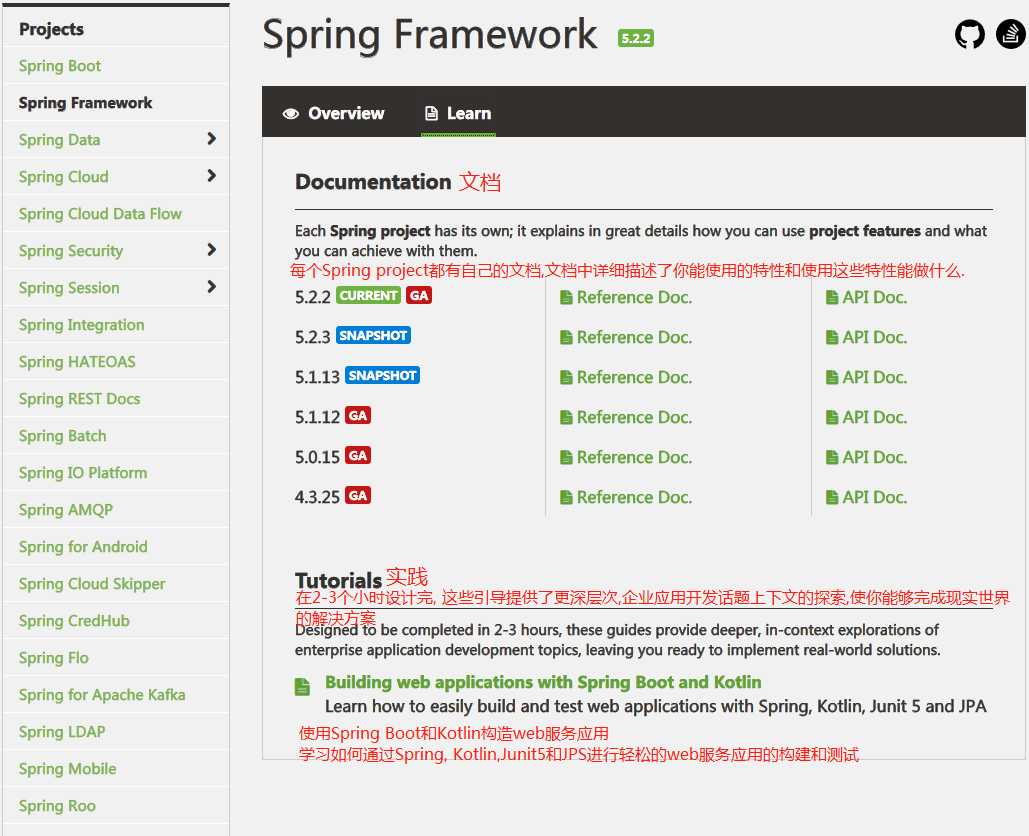This screenshot has height=836, width=1029.
Task: Expand the Spring Security submenu arrow
Action: point(211,249)
